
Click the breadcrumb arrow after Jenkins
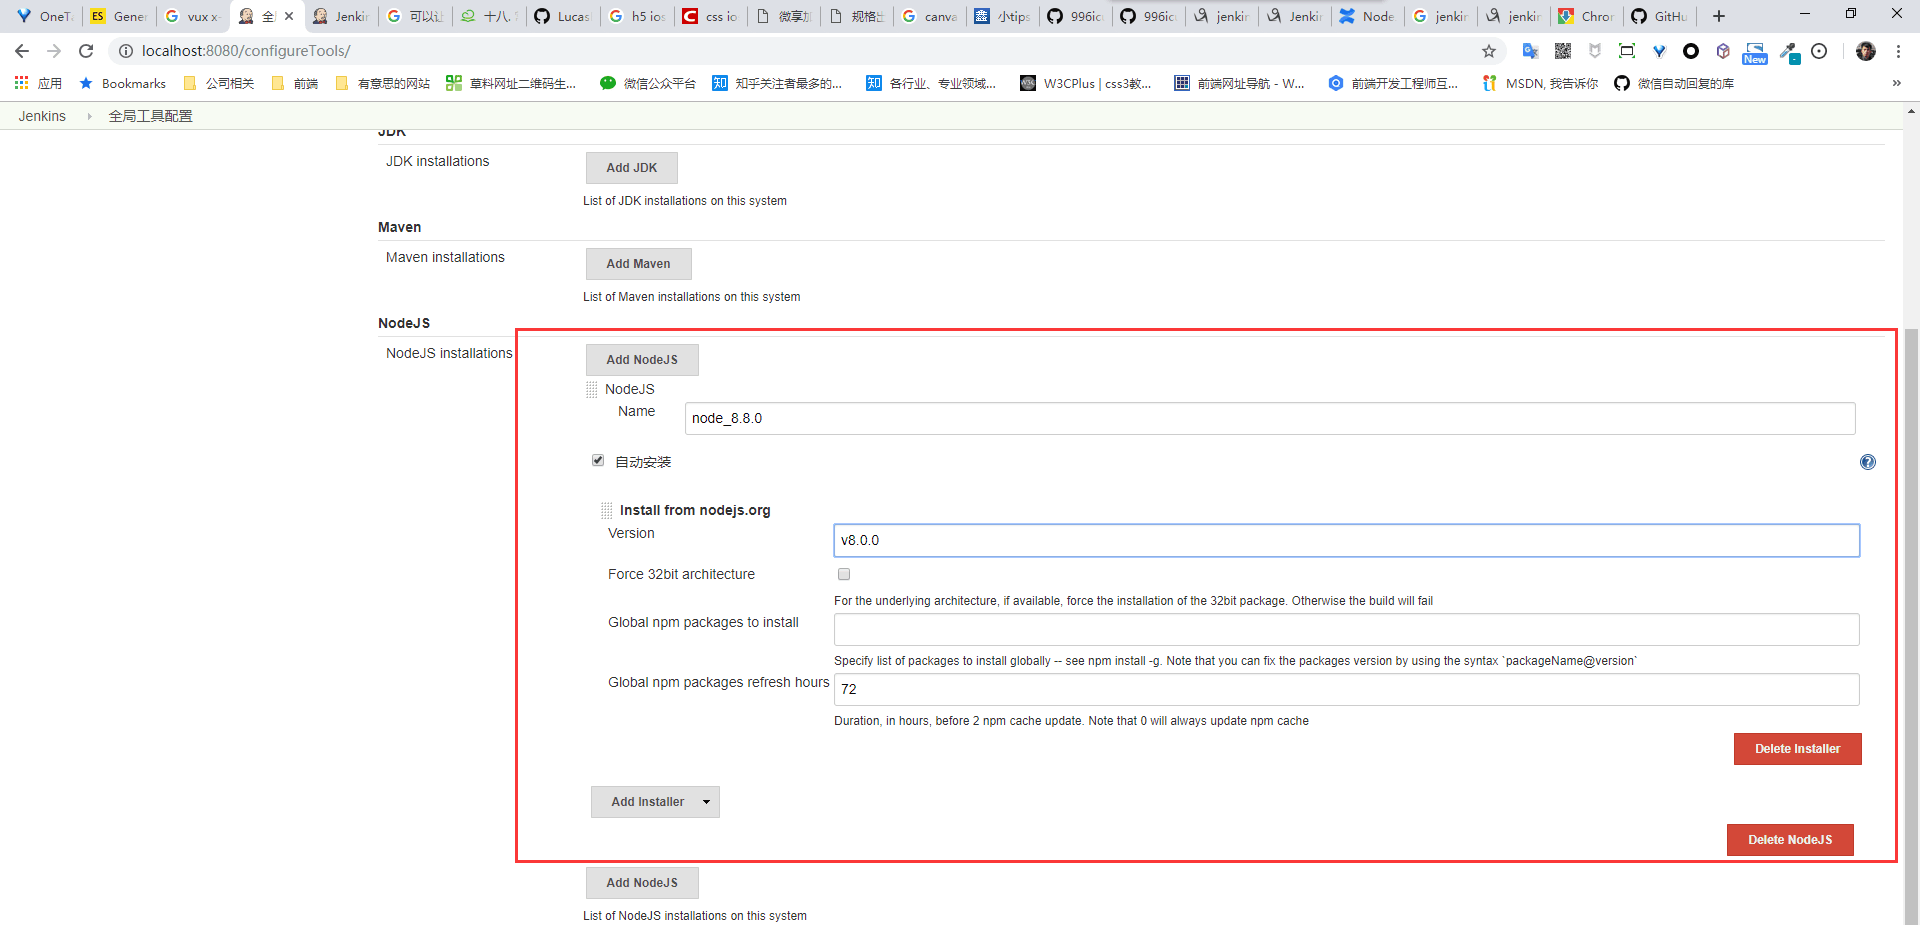(x=89, y=117)
